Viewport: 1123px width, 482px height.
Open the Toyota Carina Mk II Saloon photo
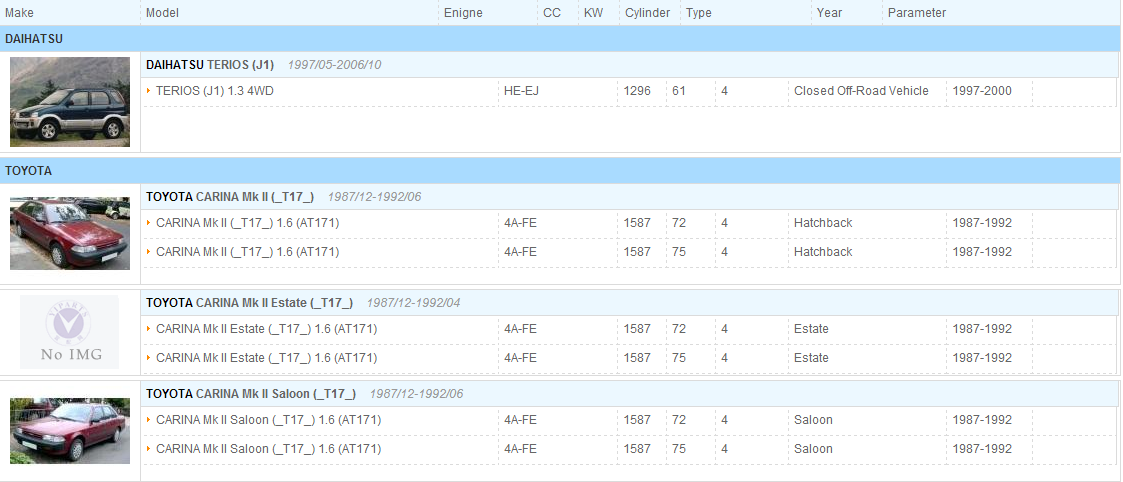tap(70, 430)
